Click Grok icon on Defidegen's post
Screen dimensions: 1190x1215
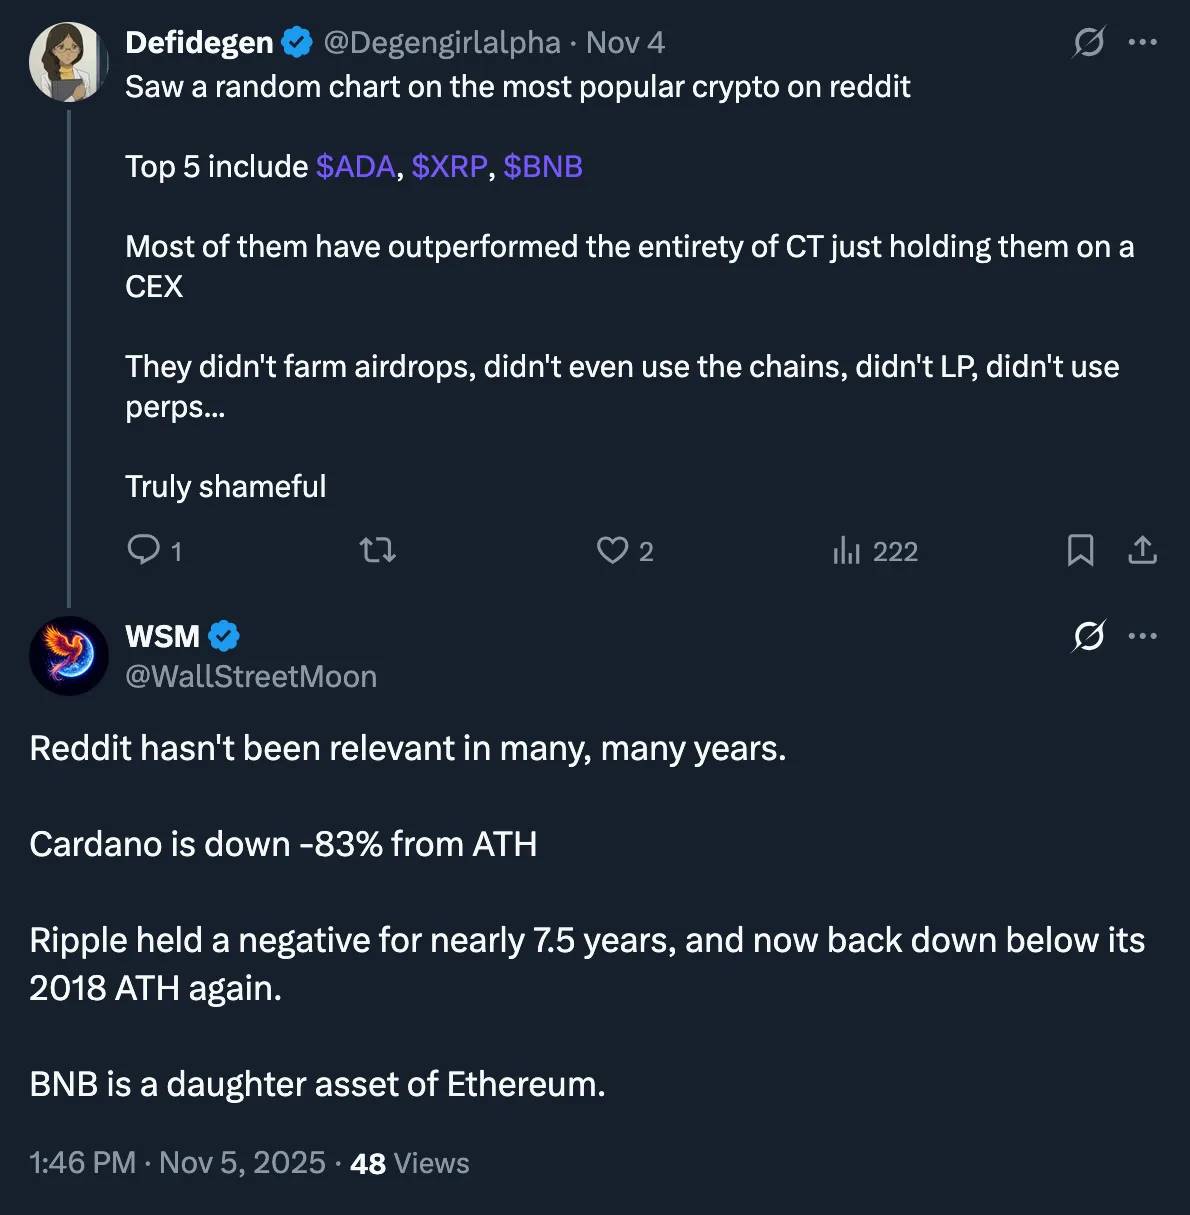[x=1088, y=42]
